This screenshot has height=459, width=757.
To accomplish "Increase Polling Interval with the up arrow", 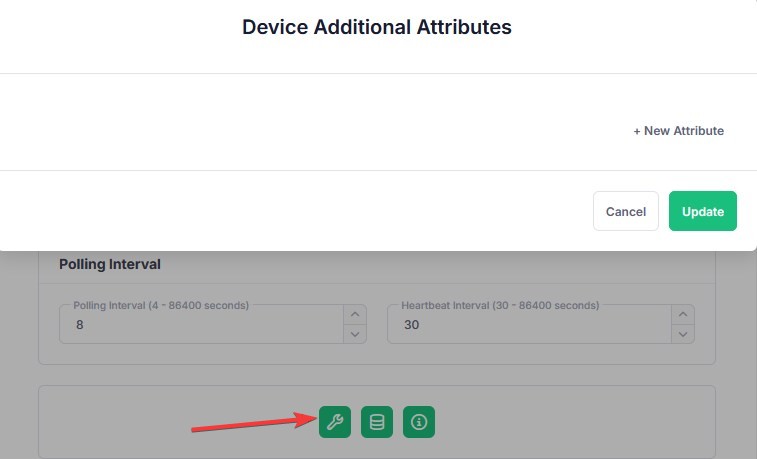I will (355, 314).
